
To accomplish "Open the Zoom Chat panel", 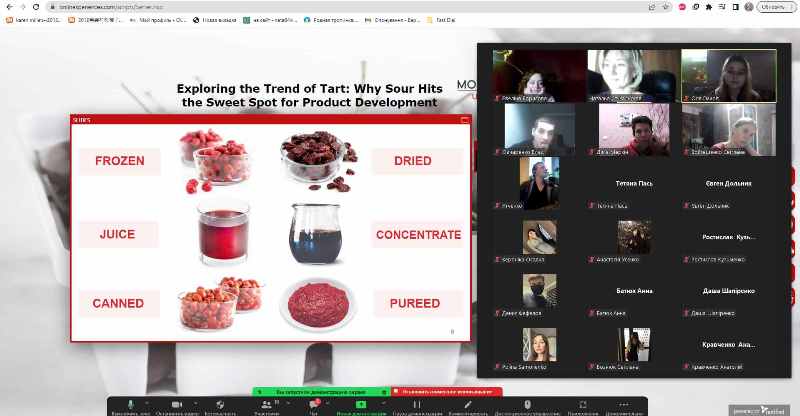I will point(313,405).
